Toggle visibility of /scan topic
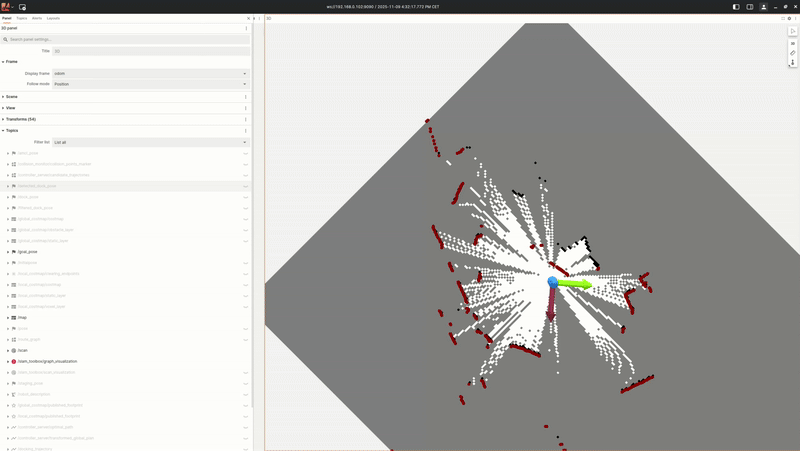This screenshot has width=800, height=451. [x=245, y=351]
